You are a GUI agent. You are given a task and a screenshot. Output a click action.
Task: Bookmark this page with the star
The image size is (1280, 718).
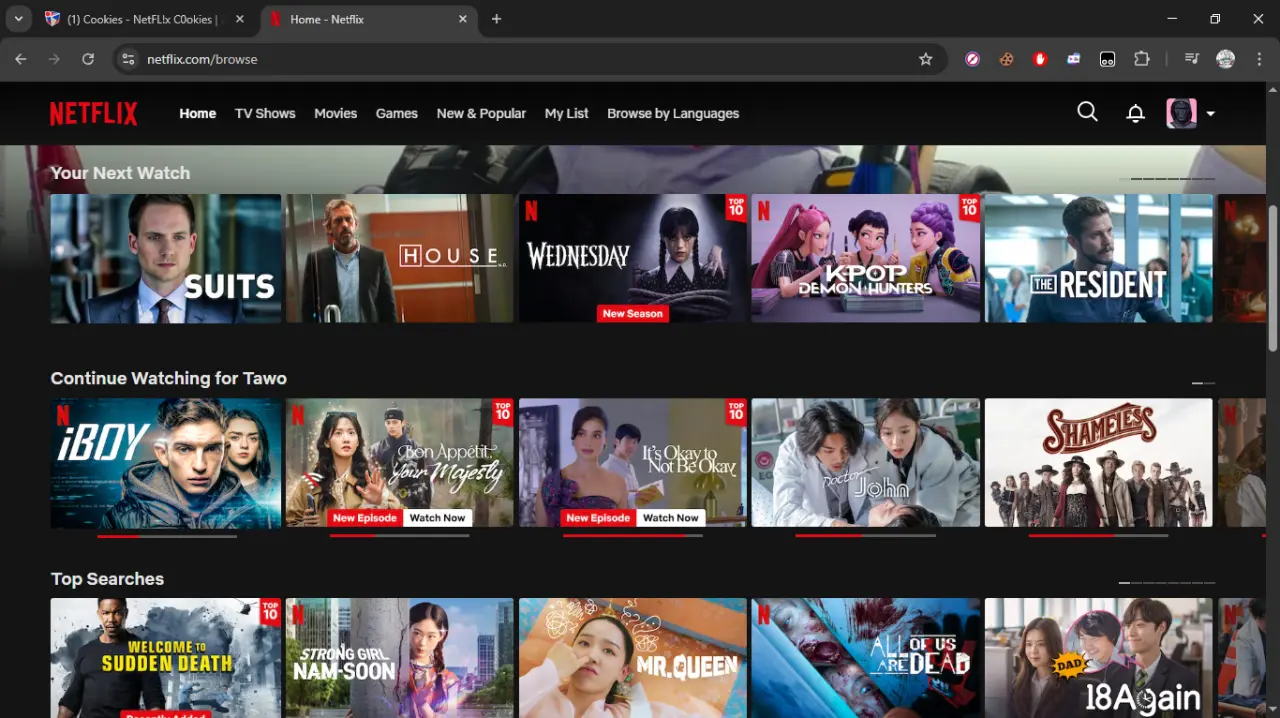click(926, 59)
